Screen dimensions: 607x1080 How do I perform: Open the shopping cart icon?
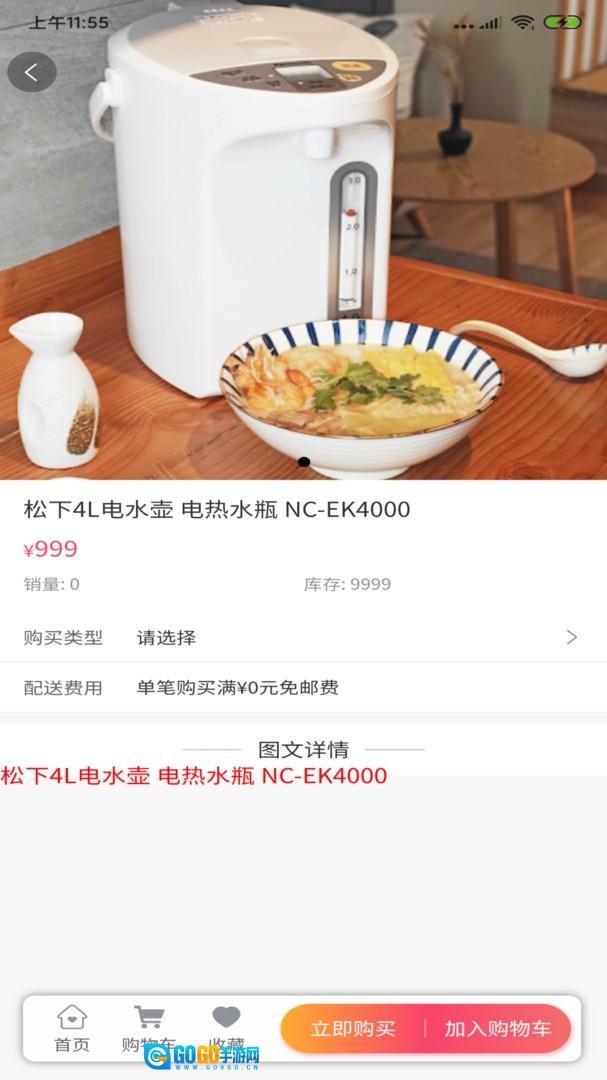click(149, 1017)
